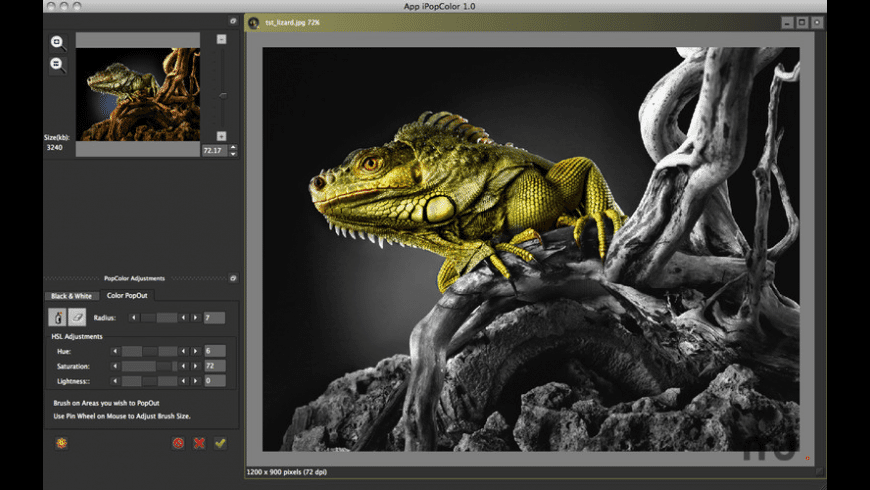Select the eraser tool

tap(77, 317)
